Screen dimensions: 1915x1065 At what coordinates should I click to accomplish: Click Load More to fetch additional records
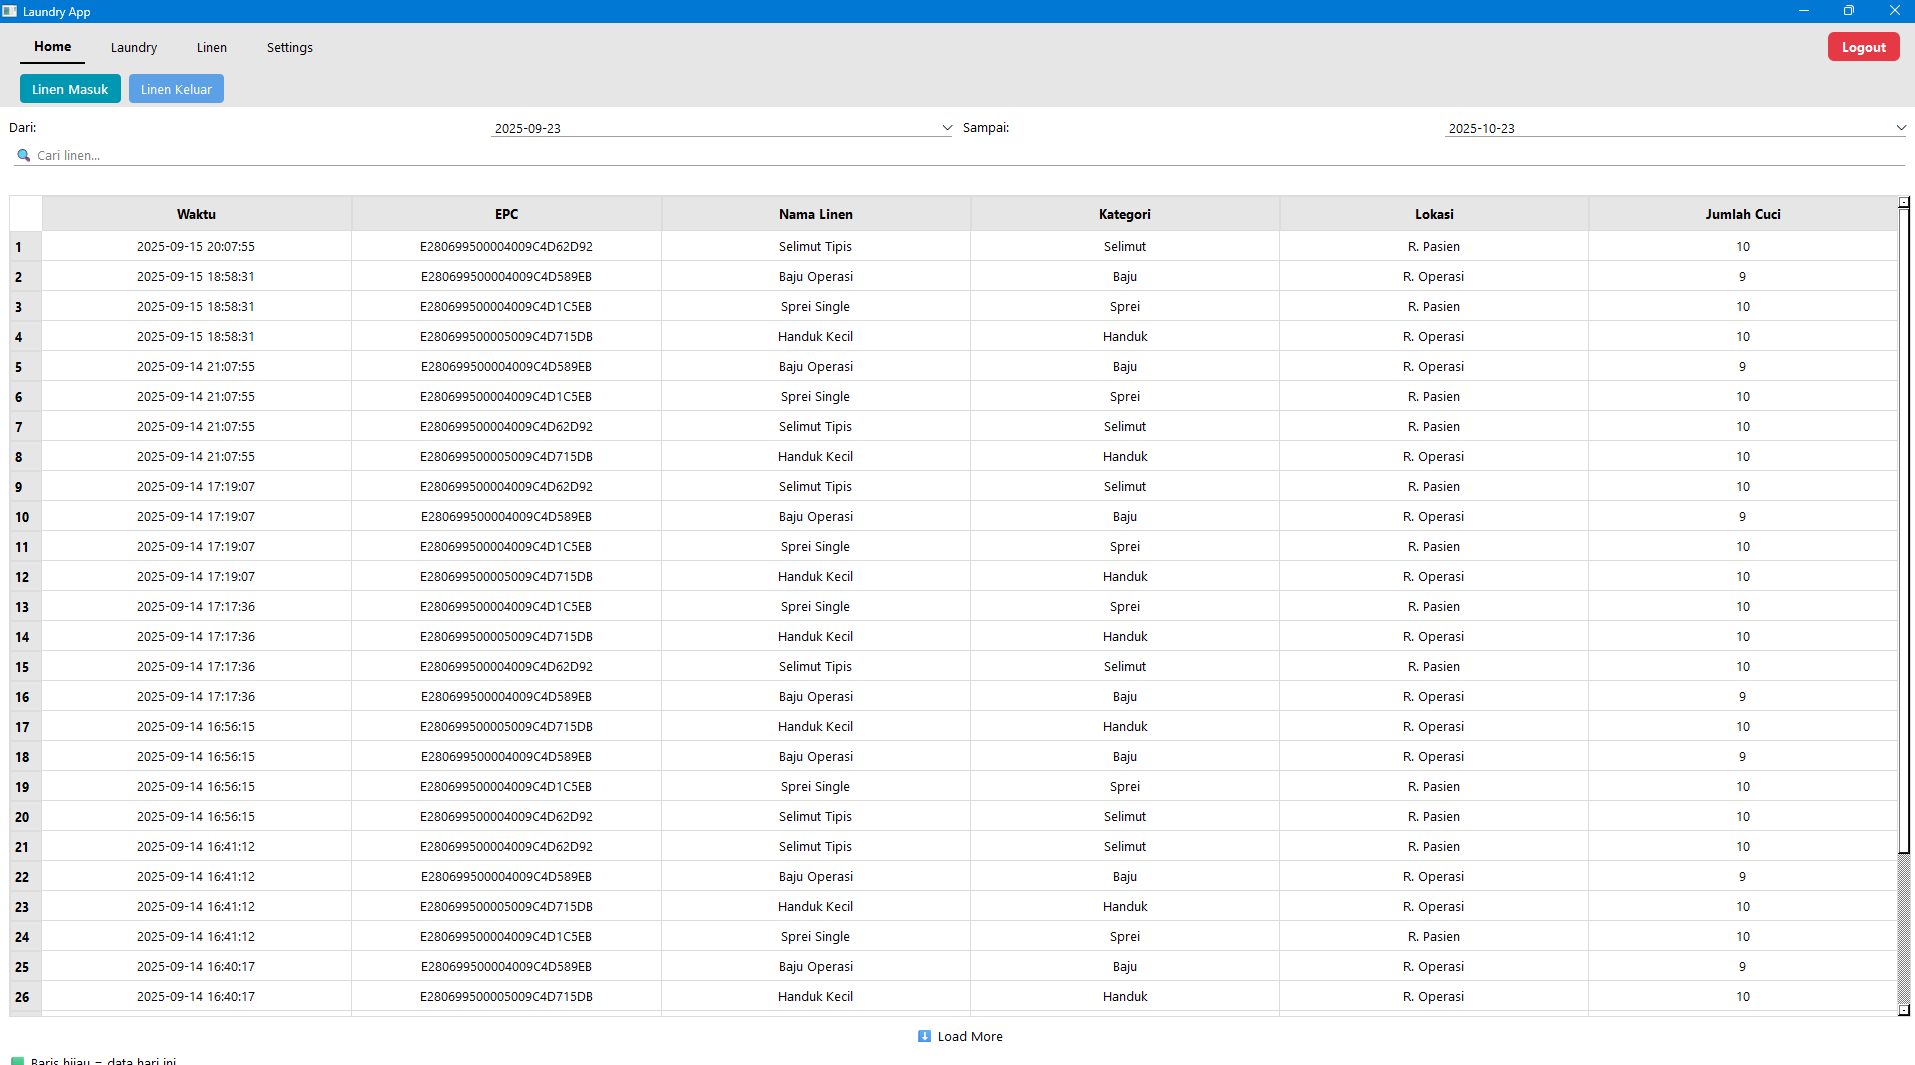click(968, 1036)
